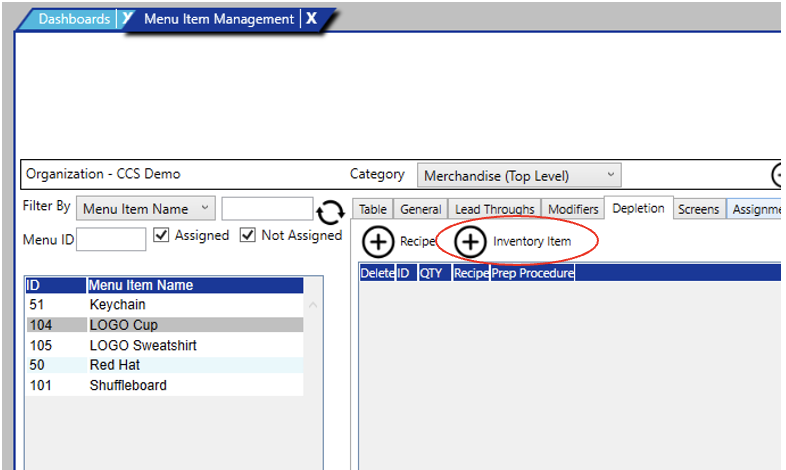Image resolution: width=786 pixels, height=470 pixels.
Task: Close the Menu Item Management tab
Action: [312, 19]
